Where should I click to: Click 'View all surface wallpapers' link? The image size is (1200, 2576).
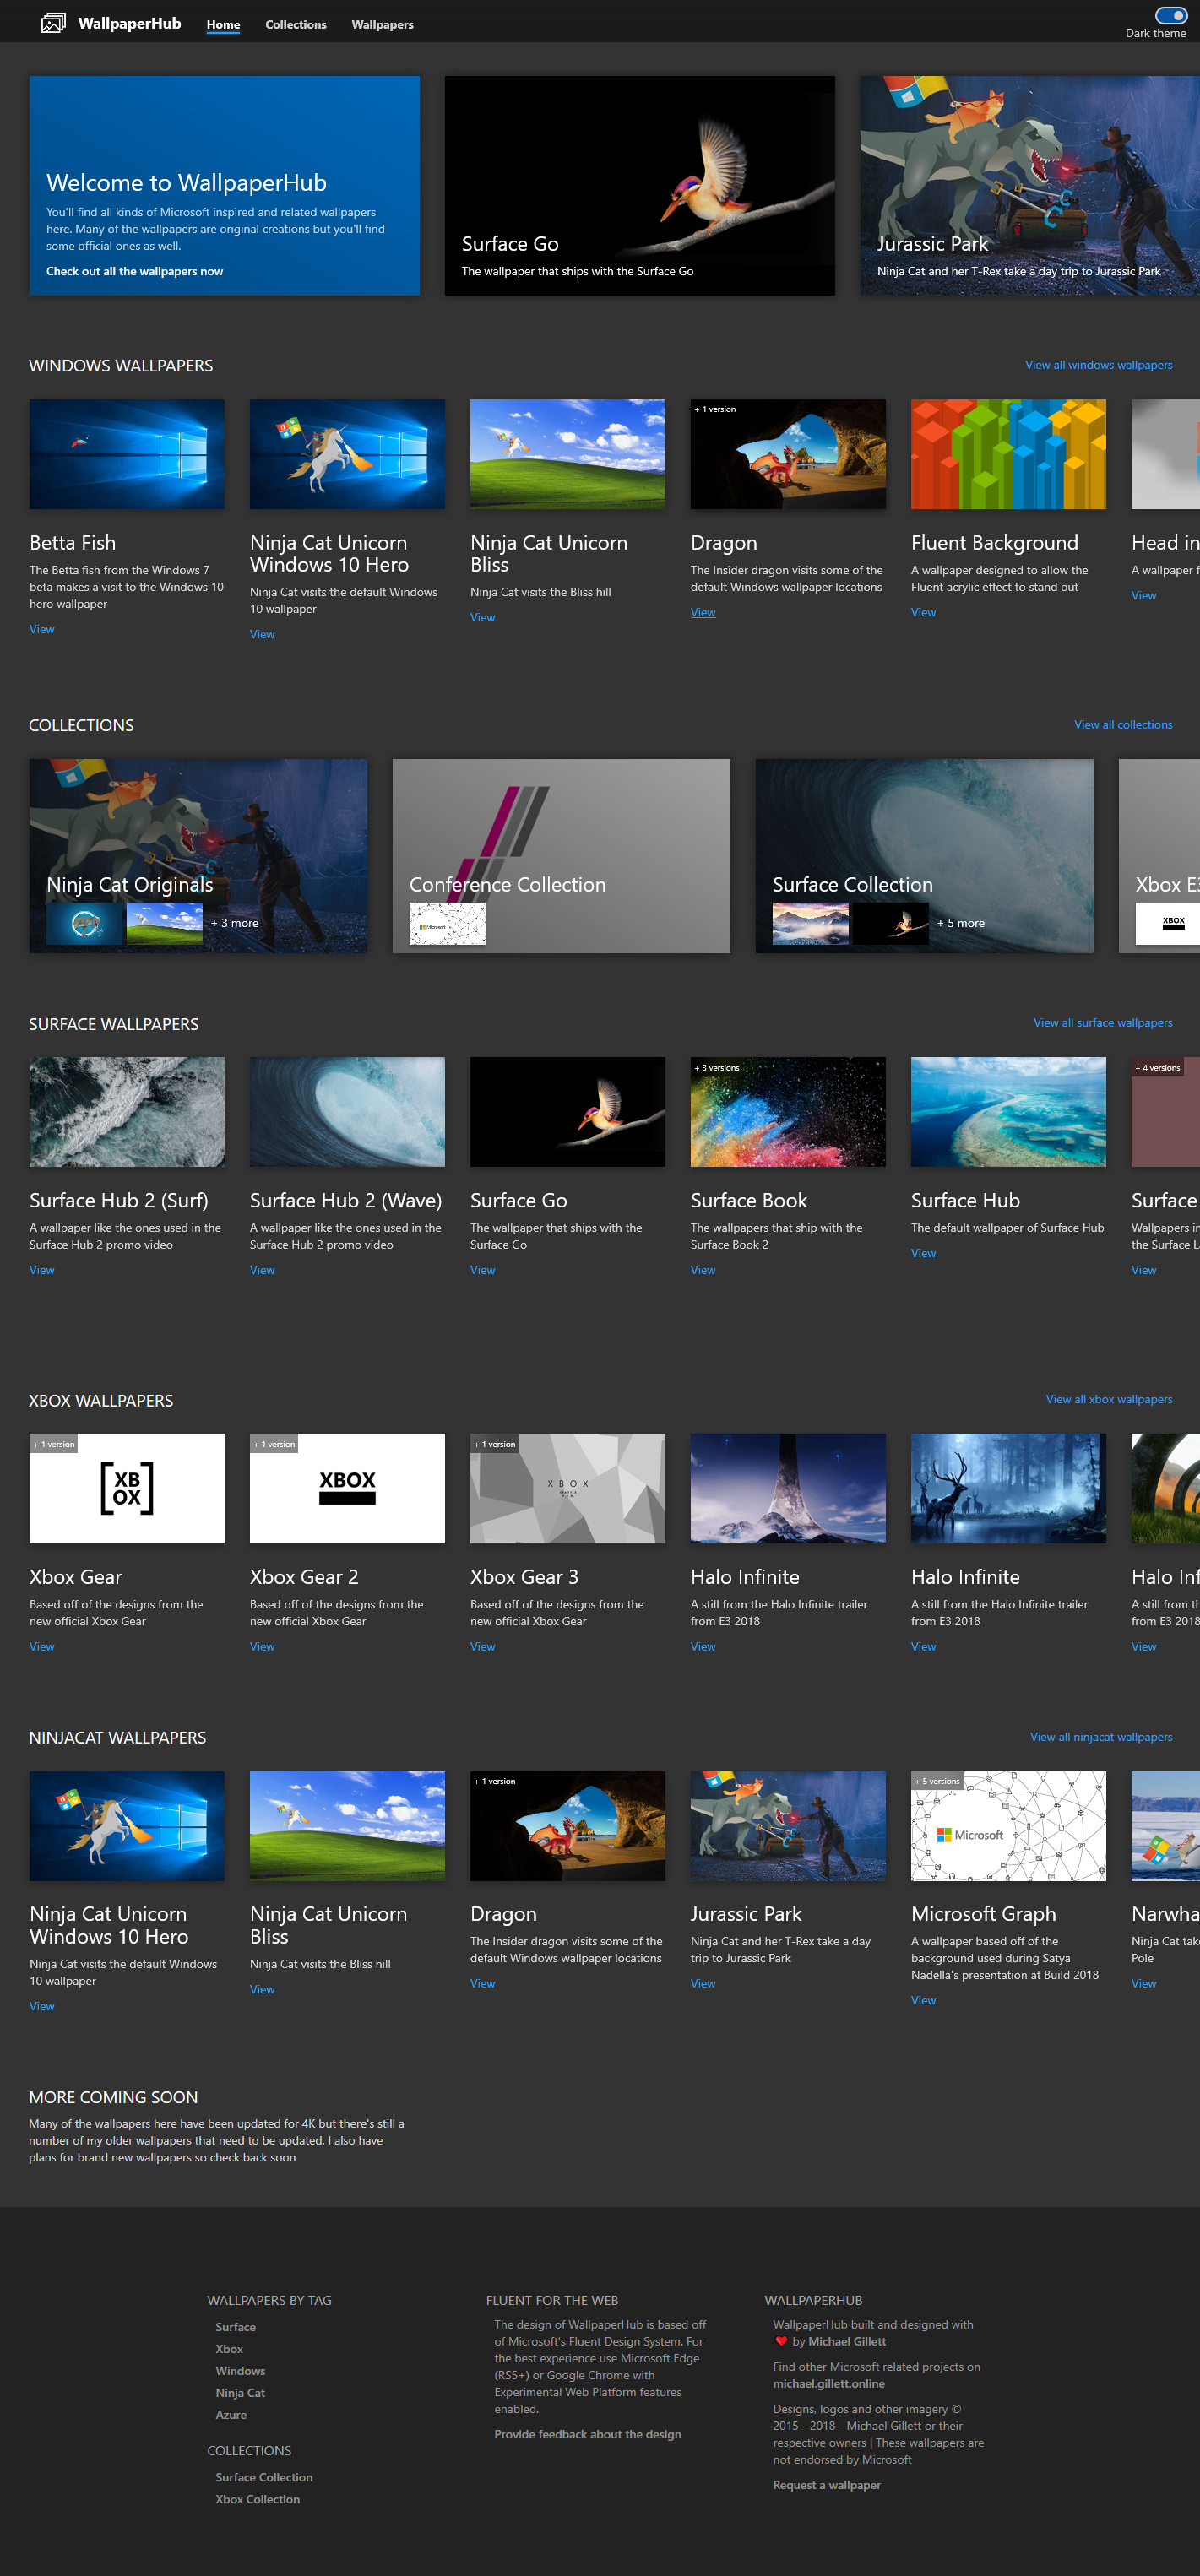tap(1102, 1023)
